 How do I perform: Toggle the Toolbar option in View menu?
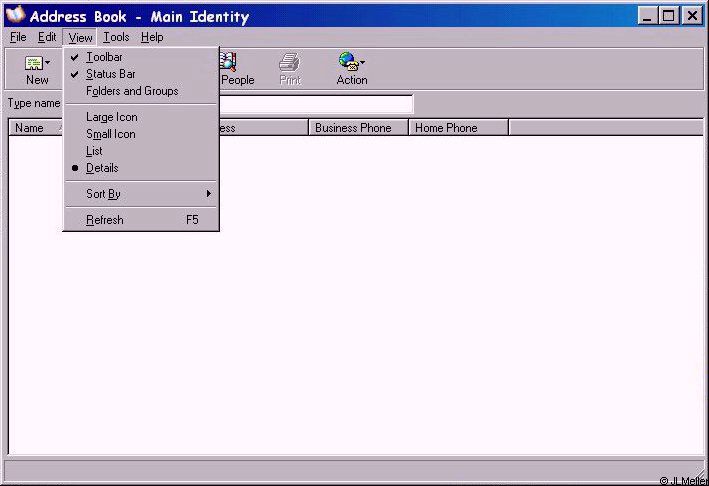141,57
